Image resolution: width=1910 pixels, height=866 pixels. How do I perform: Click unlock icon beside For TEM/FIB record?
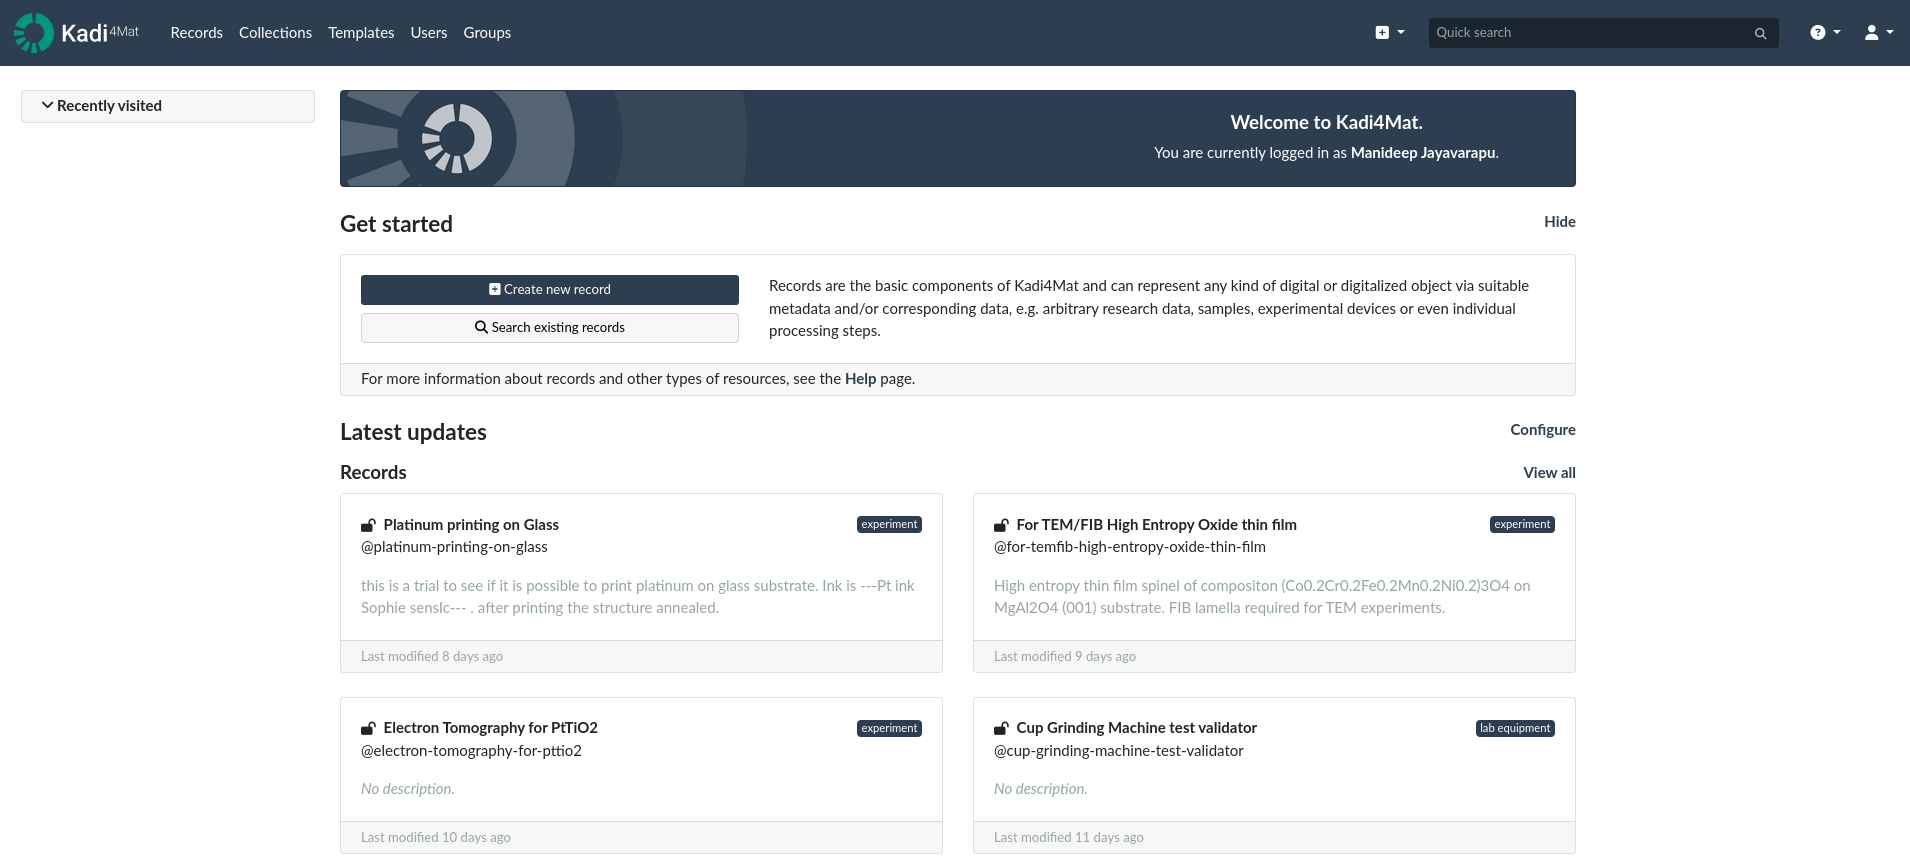[x=1001, y=525]
